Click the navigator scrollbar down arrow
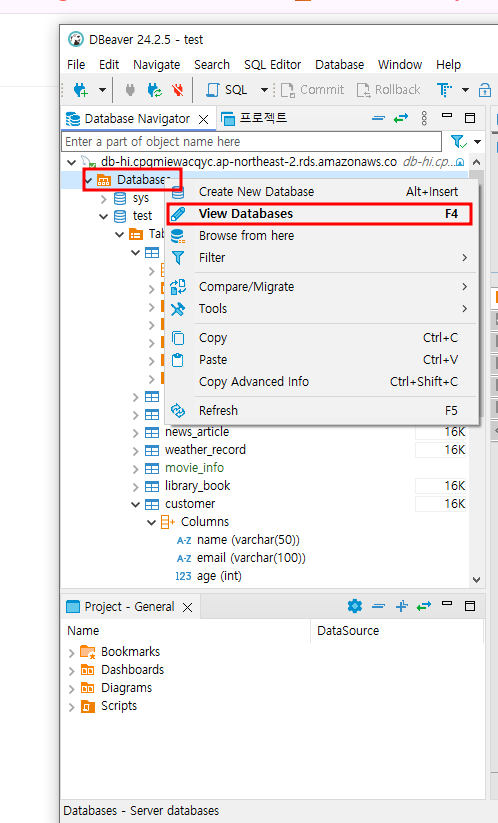 (476, 580)
